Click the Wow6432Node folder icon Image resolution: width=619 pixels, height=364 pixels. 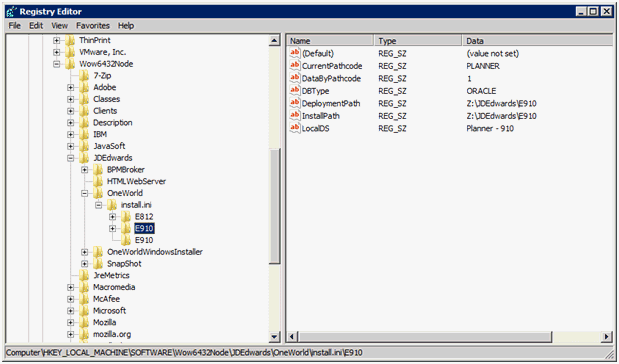[70, 64]
